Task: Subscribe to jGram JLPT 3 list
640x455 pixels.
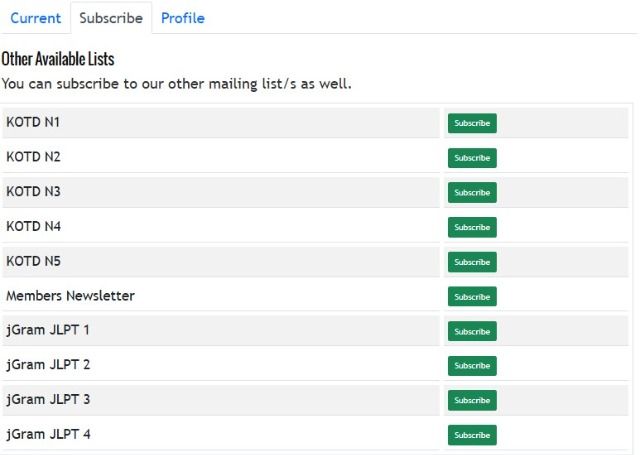Action: click(472, 400)
